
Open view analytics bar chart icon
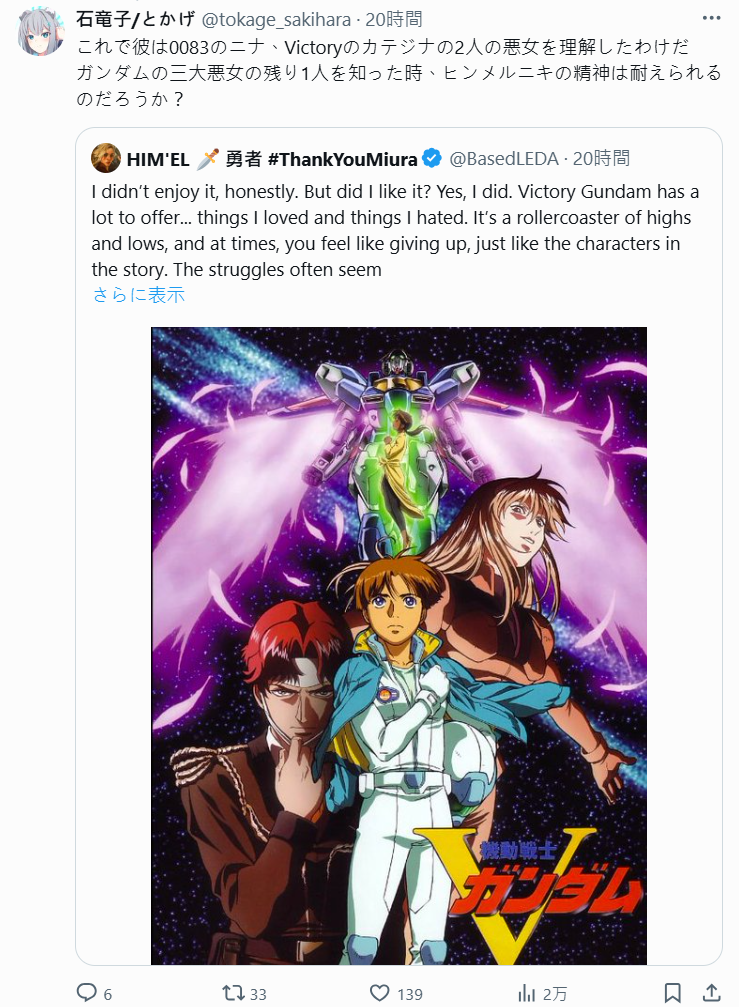pos(526,994)
